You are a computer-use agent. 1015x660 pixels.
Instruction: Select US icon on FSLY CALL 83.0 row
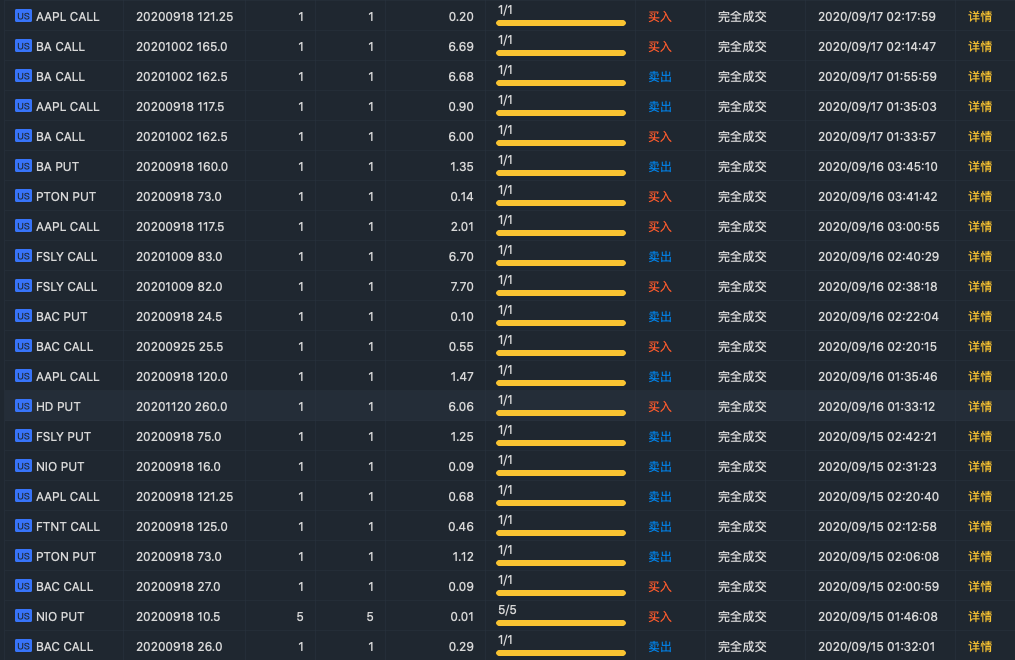(23, 256)
